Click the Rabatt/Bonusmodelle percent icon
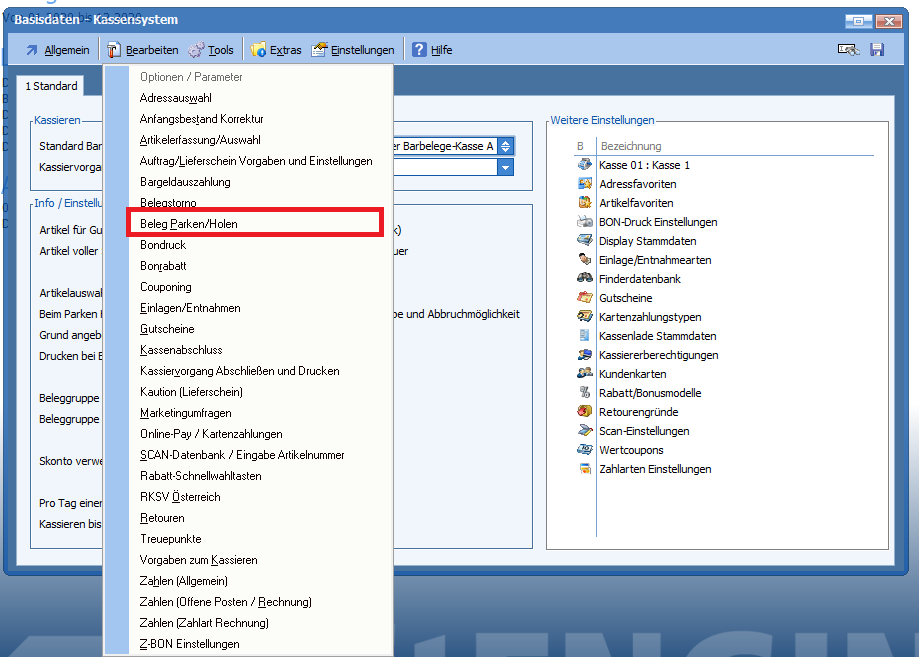The image size is (919, 657). [x=585, y=393]
